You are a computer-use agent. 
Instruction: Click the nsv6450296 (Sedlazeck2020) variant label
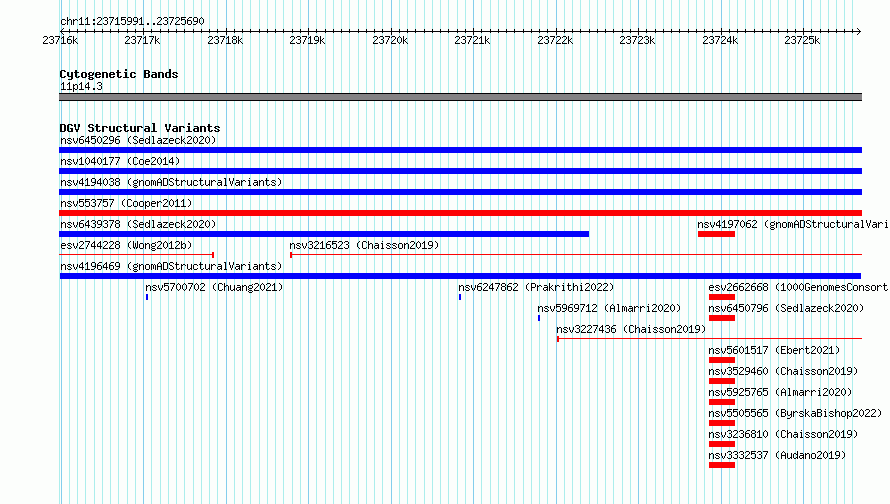[138, 140]
